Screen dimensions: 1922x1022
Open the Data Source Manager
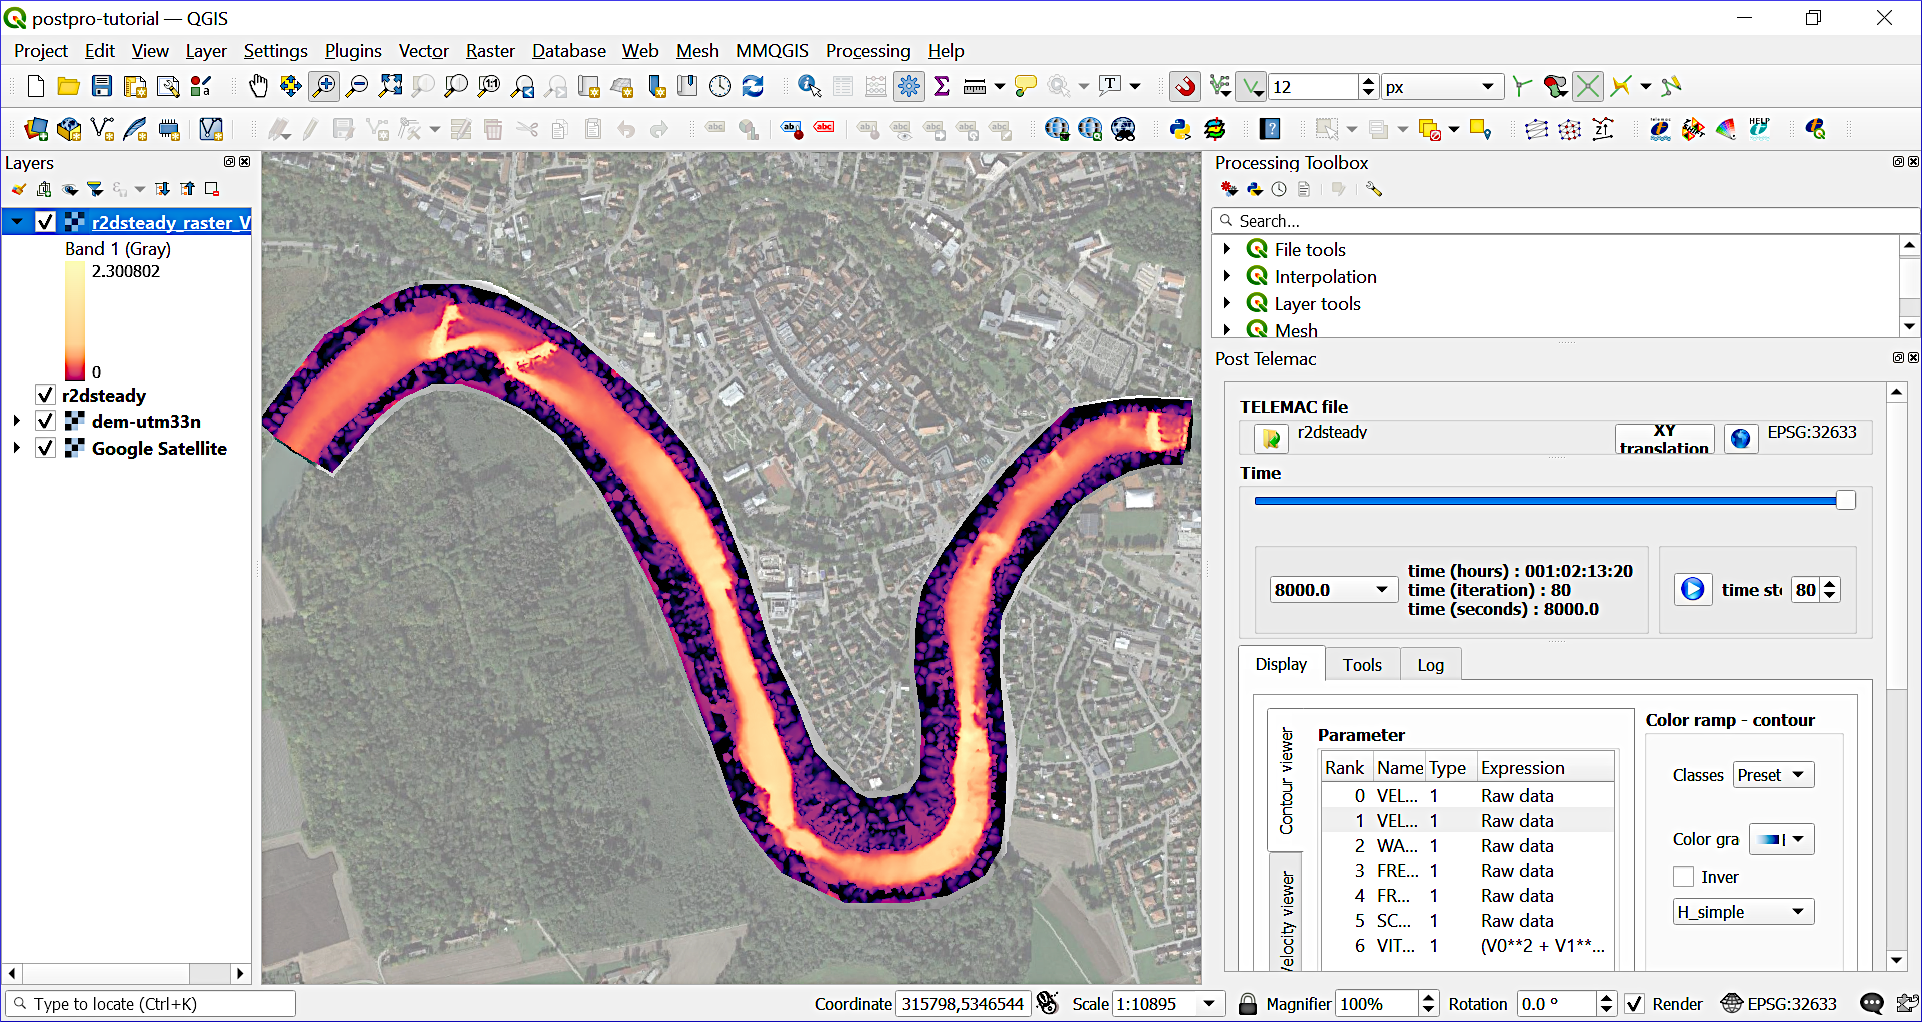coord(35,129)
